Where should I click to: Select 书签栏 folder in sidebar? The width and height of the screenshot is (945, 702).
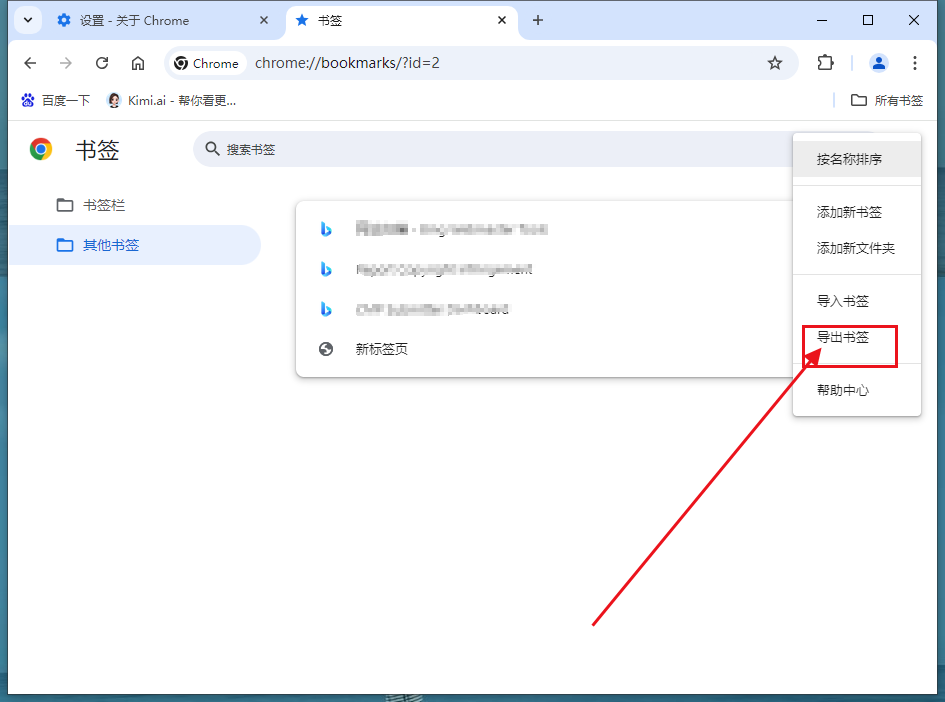[135, 205]
